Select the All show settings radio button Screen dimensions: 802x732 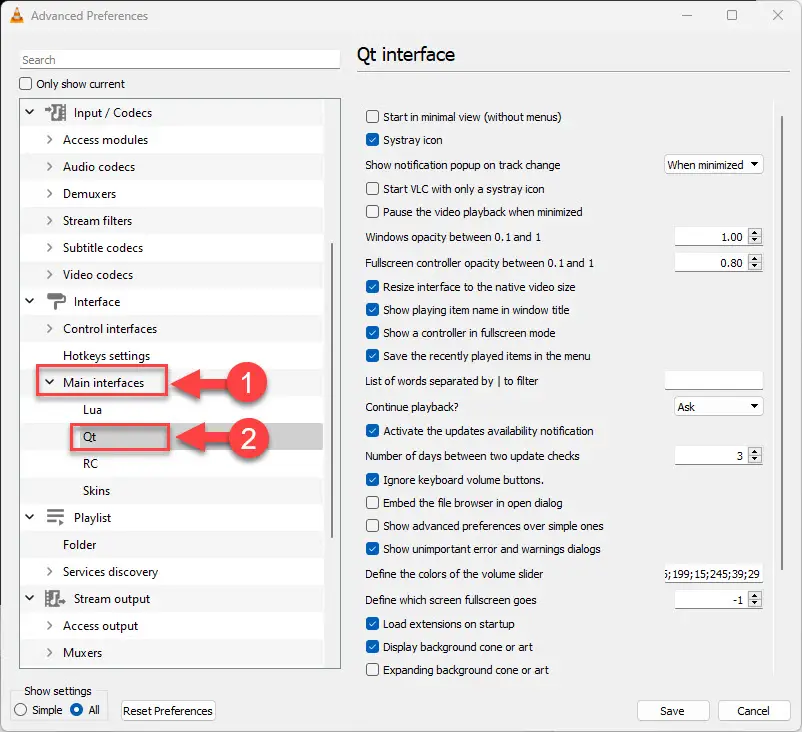pyautogui.click(x=76, y=710)
